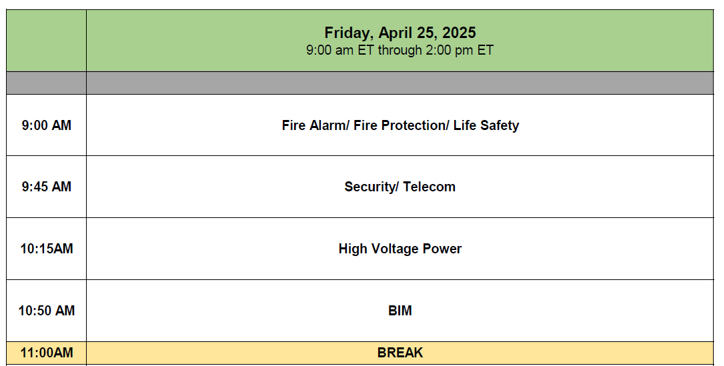Click the '9:00 am ET through 2:00 pm ET' subtitle
724x366 pixels.
click(x=400, y=50)
